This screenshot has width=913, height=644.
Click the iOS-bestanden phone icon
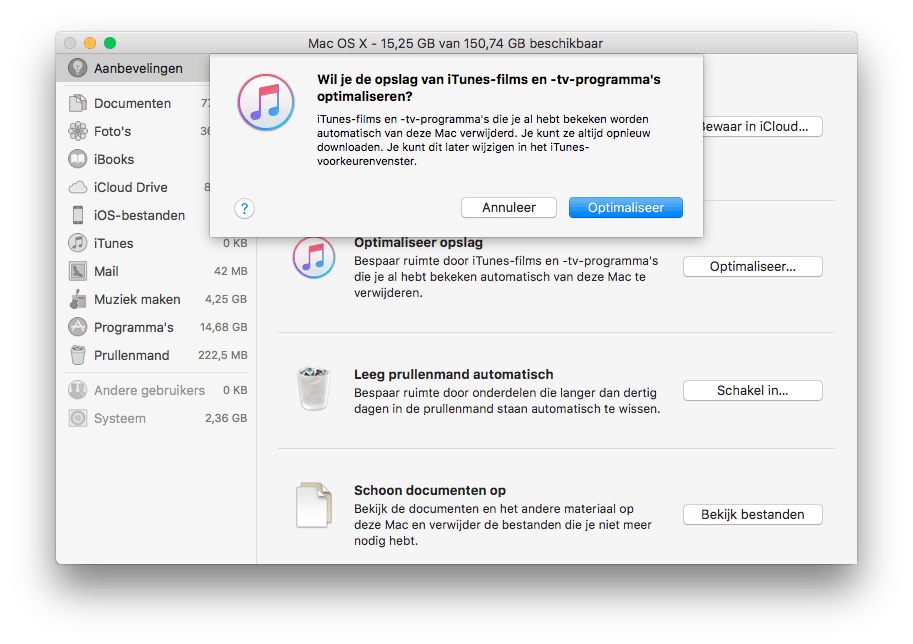tap(77, 215)
